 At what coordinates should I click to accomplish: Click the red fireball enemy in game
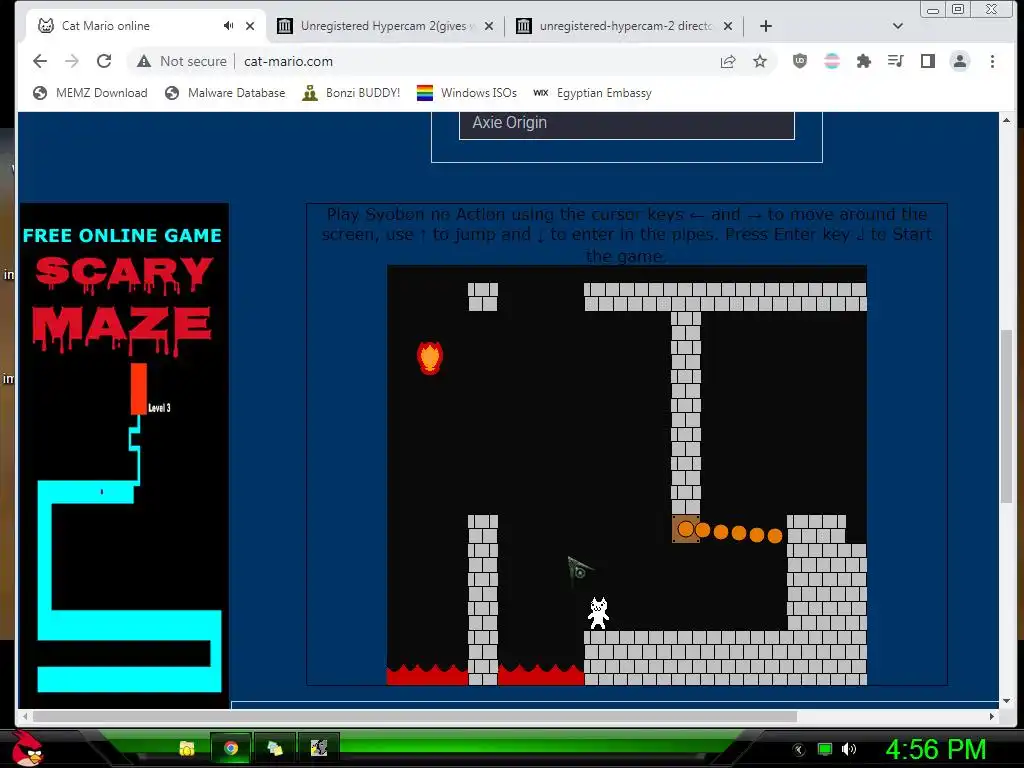pos(430,358)
